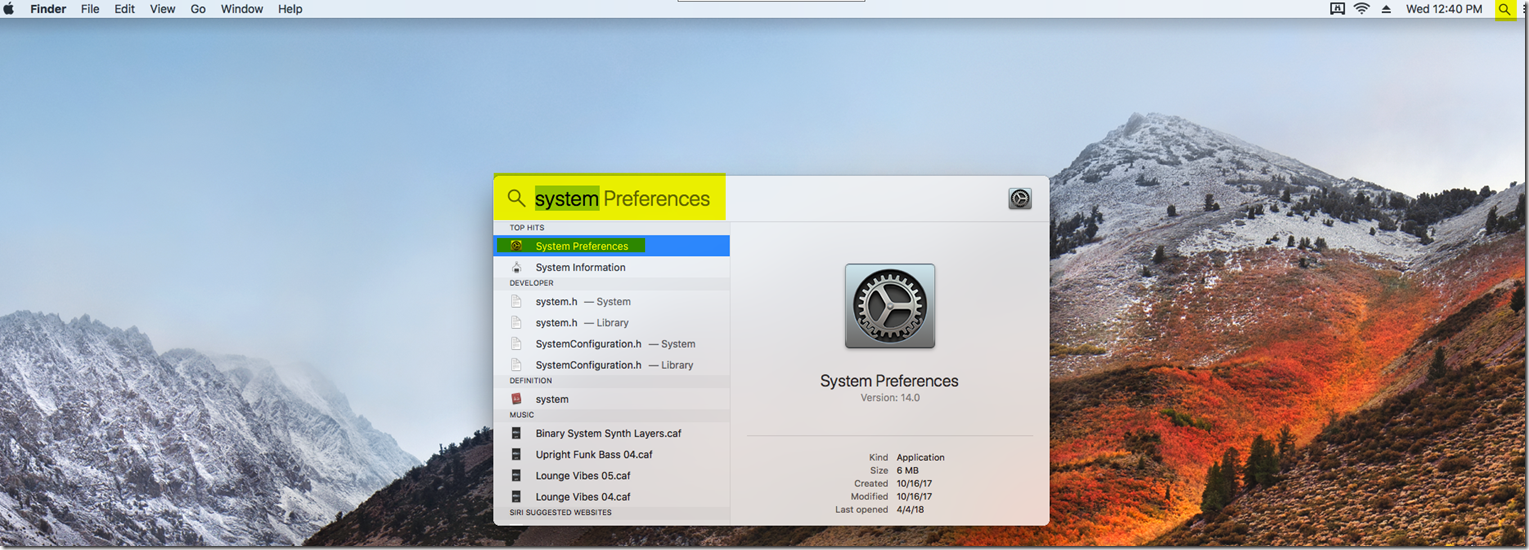Open the Edit menu
The image size is (1529, 550).
124,9
